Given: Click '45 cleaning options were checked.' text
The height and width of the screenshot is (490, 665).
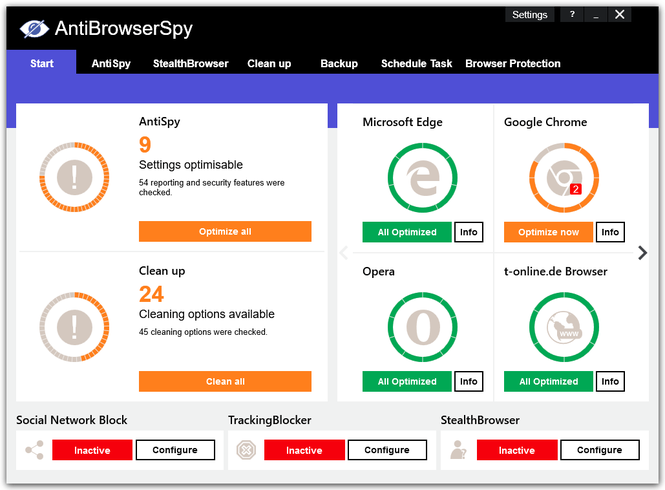Looking at the screenshot, I should click(203, 332).
